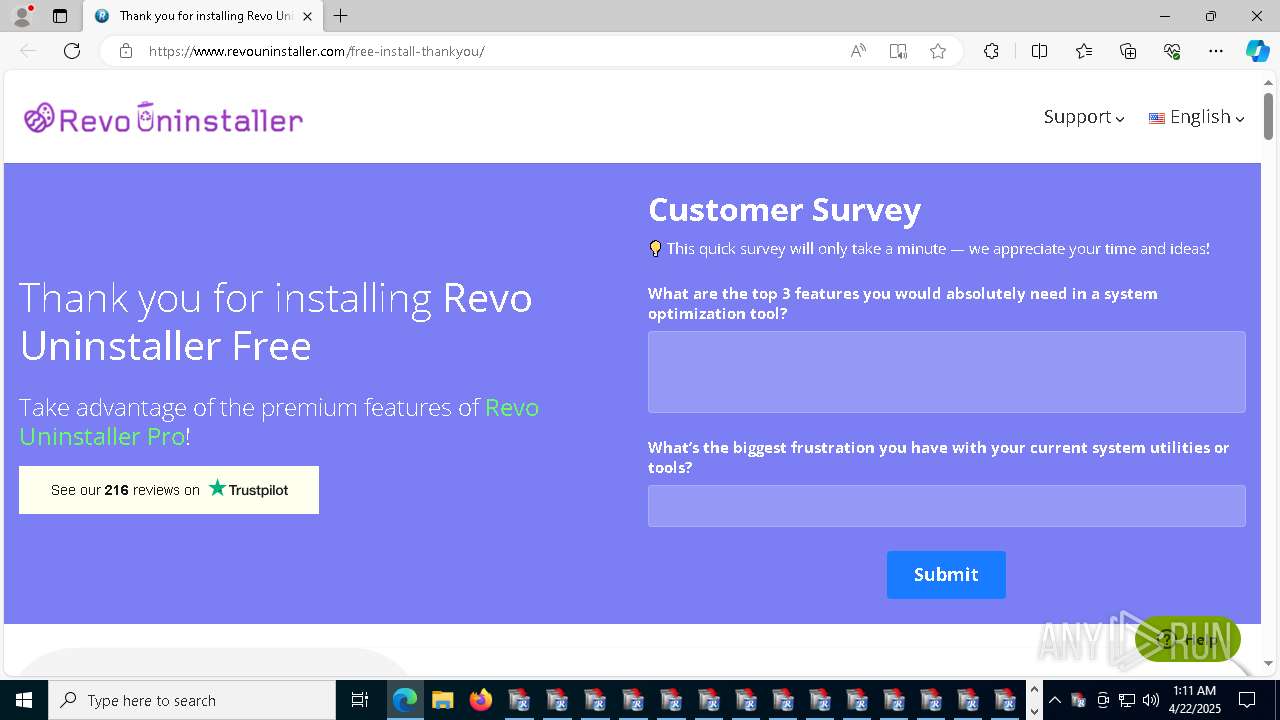Add this page to favorites star
This screenshot has width=1280, height=720.
938,51
